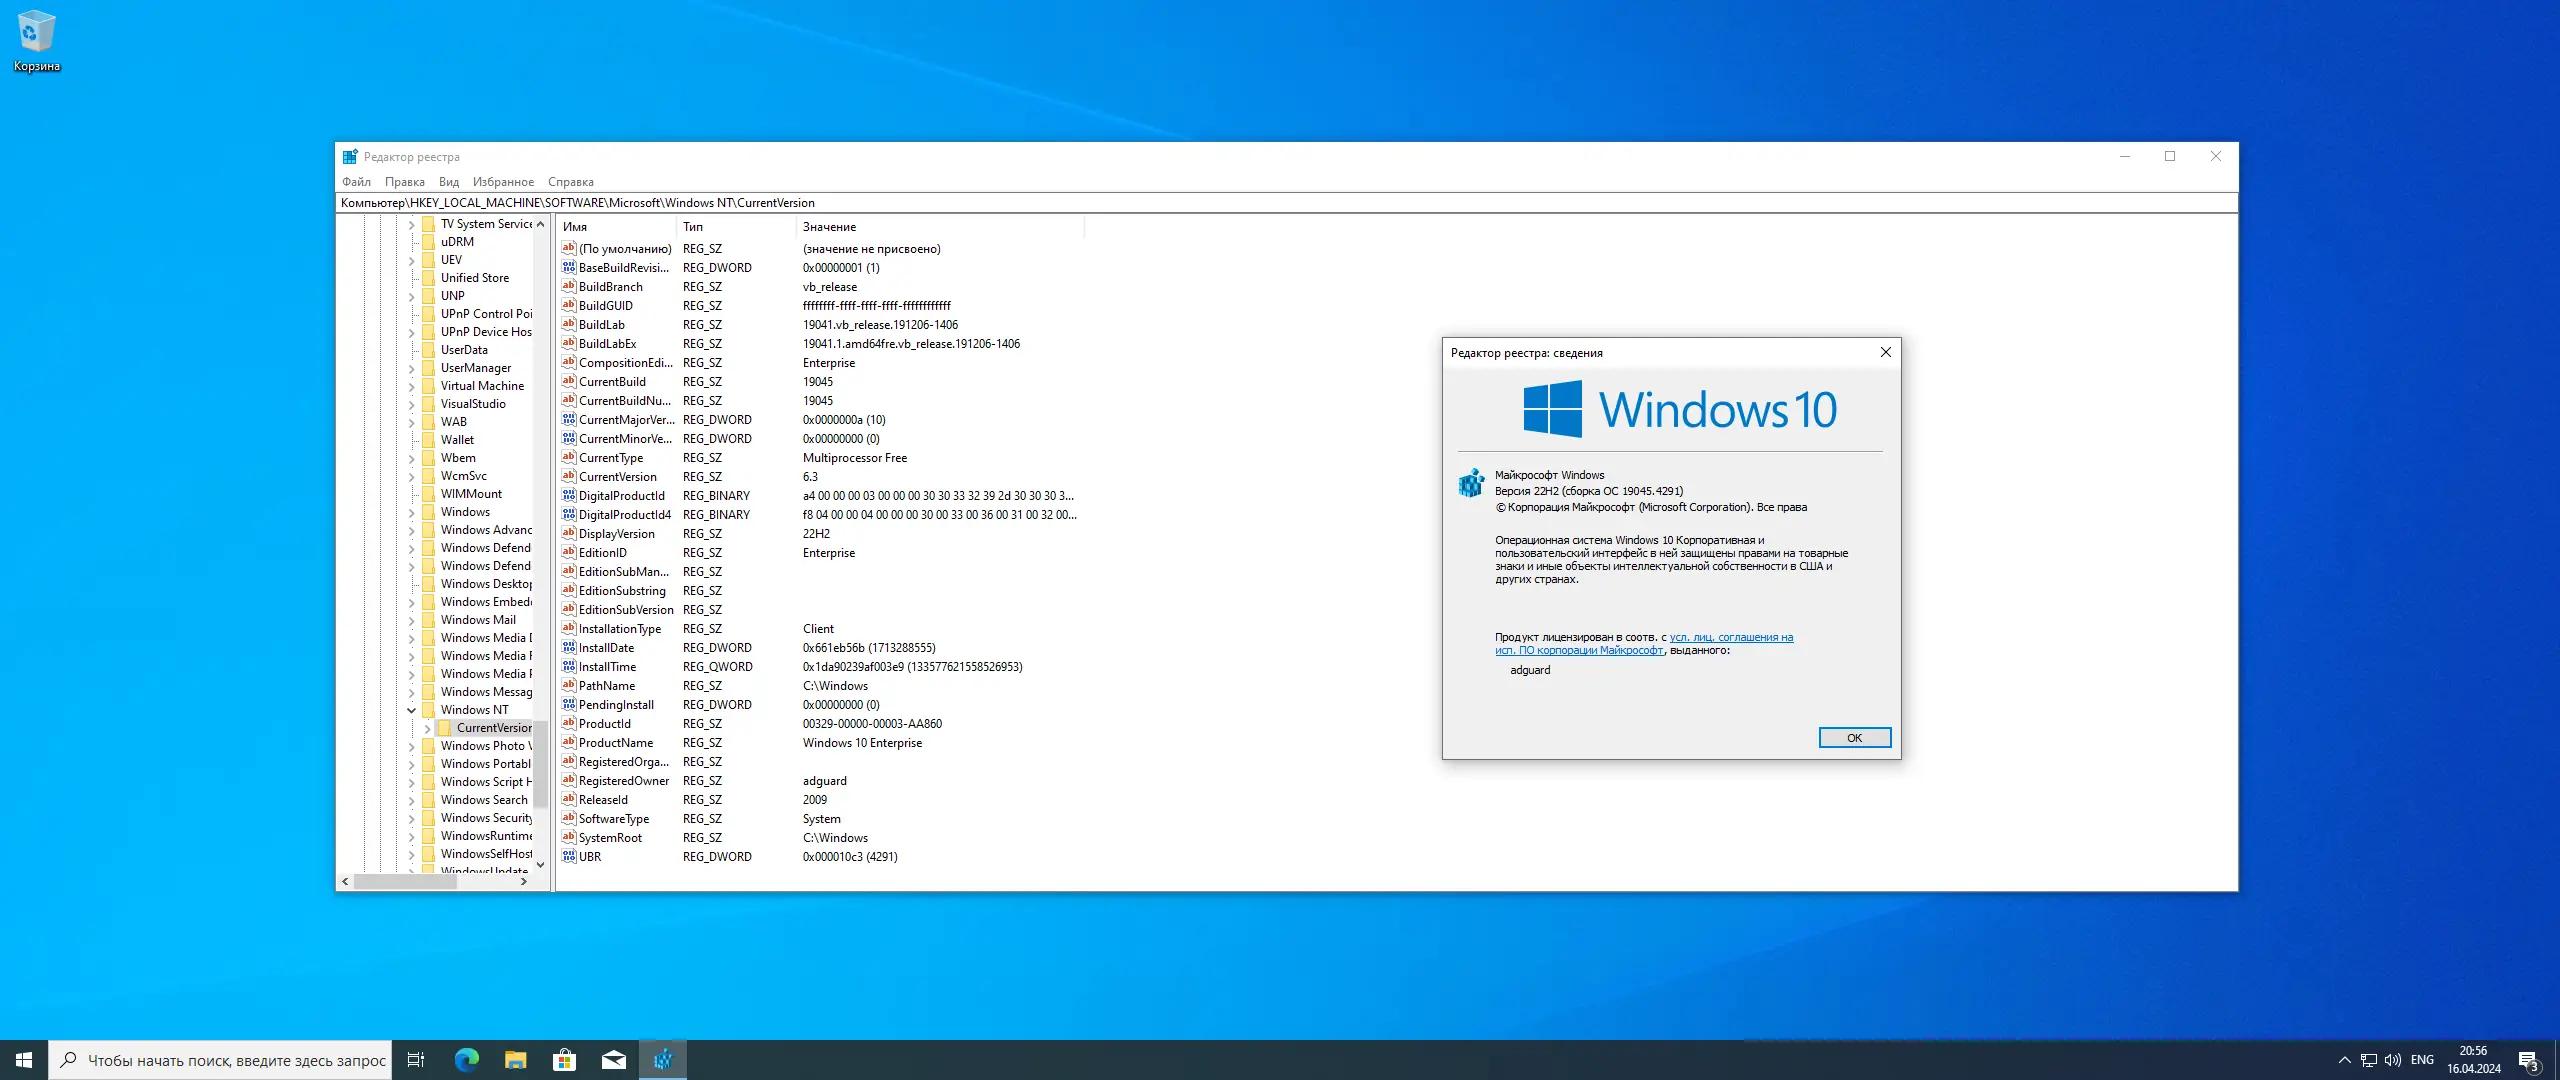Click the taskbar search box
This screenshot has width=2560, height=1080.
point(222,1060)
